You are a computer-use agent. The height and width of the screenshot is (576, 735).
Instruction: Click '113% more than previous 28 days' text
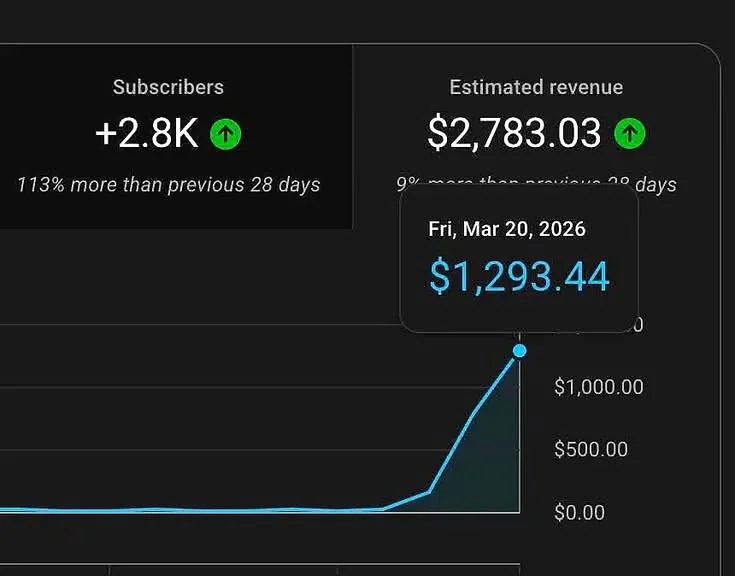coord(169,185)
